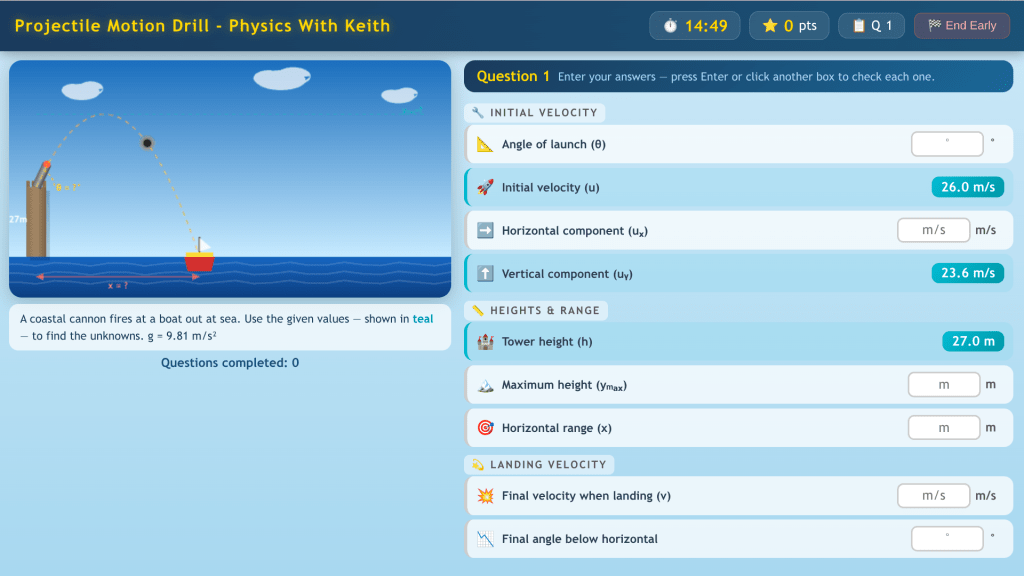The width and height of the screenshot is (1024, 576).
Task: Click the final angle below horizontal input
Action: click(947, 539)
